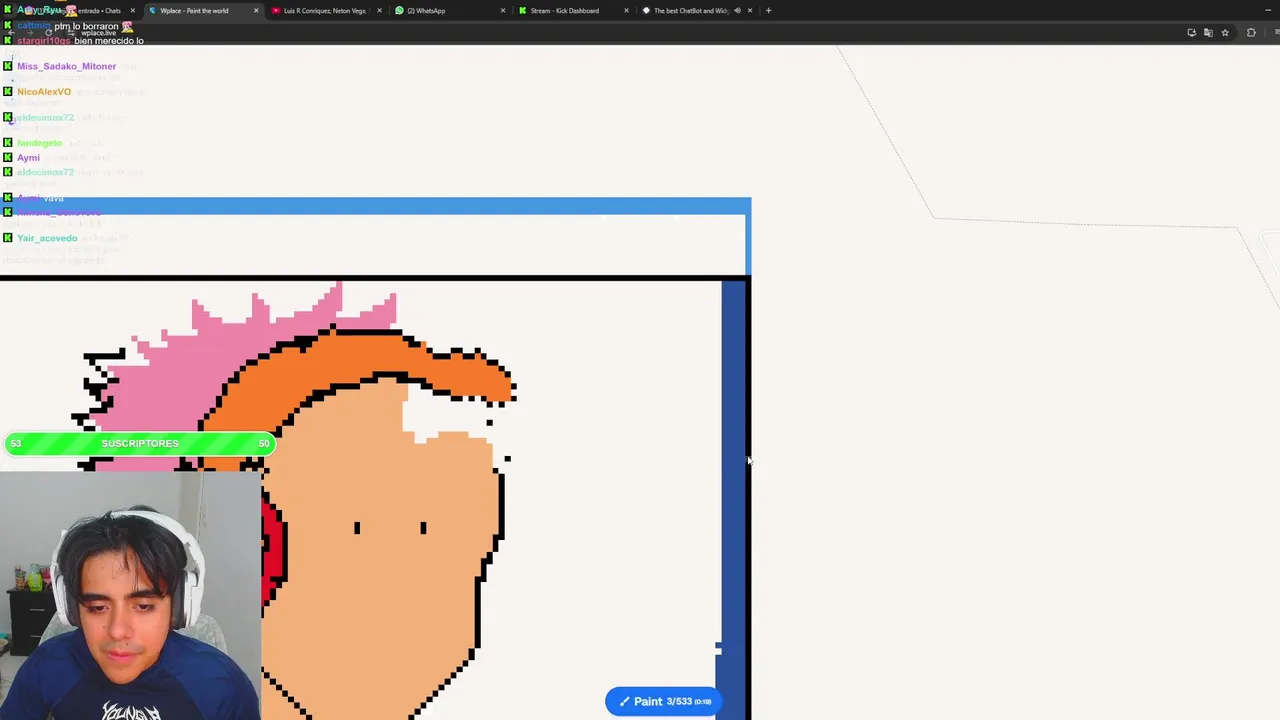Viewport: 1280px width, 720px height.
Task: Mute the audio icon on the ChatBot tab
Action: 737,10
